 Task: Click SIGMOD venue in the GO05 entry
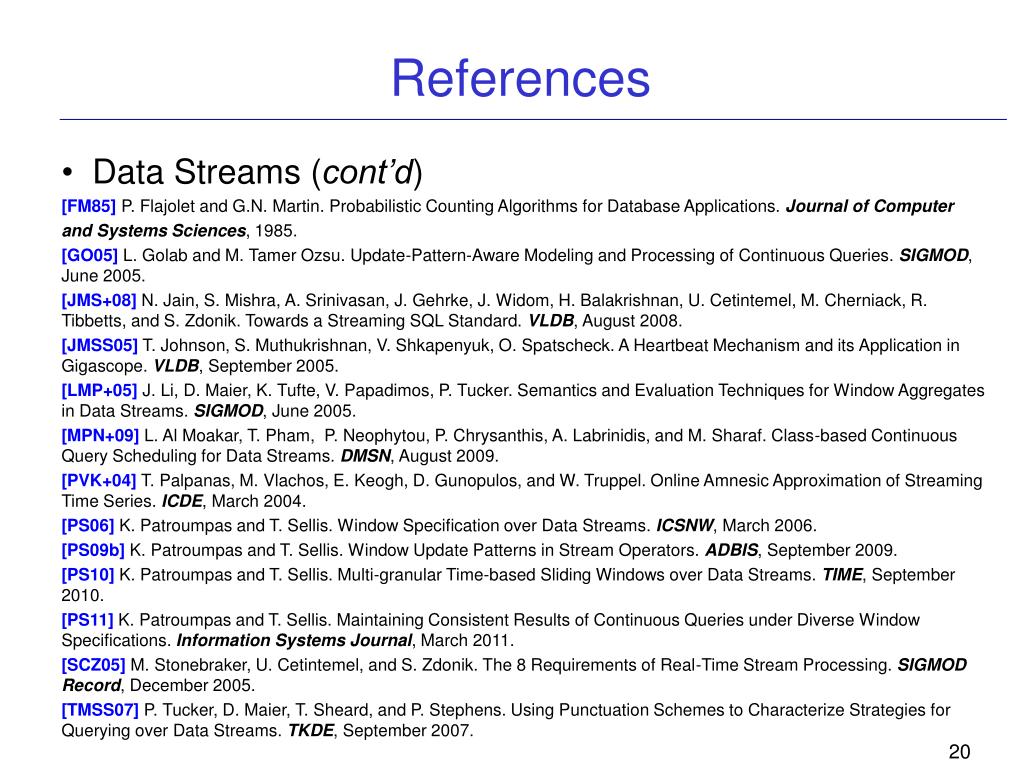(x=934, y=255)
